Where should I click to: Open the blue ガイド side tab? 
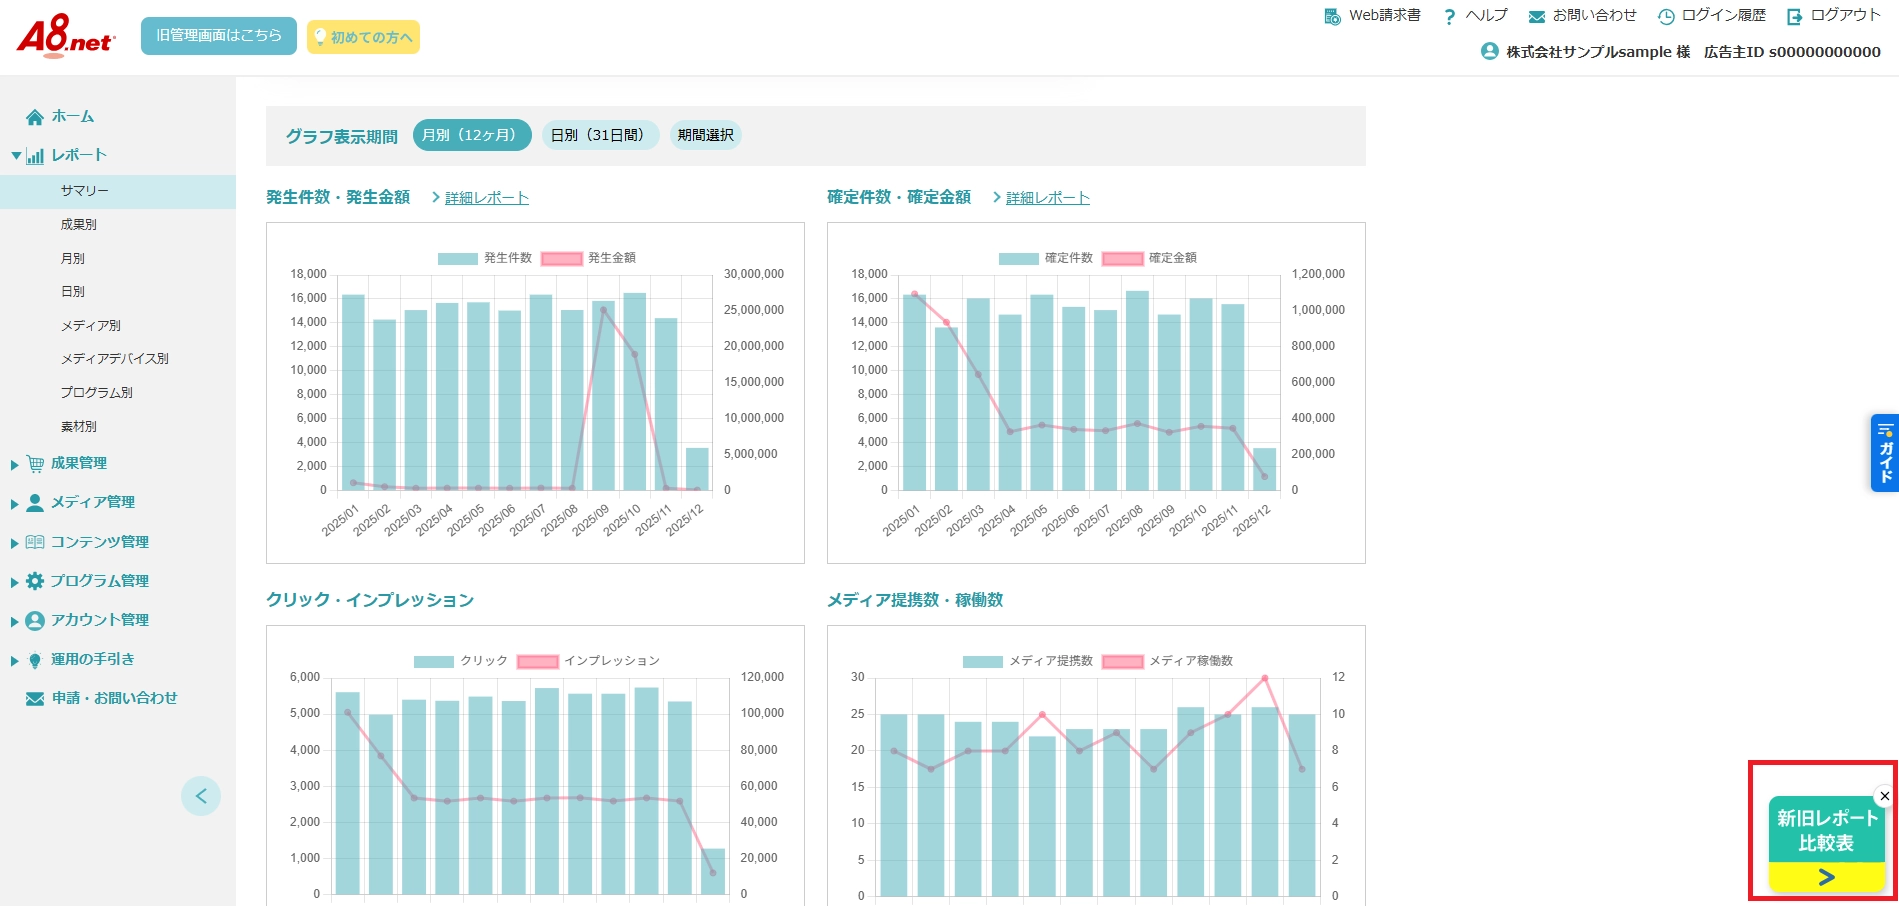pyautogui.click(x=1885, y=453)
